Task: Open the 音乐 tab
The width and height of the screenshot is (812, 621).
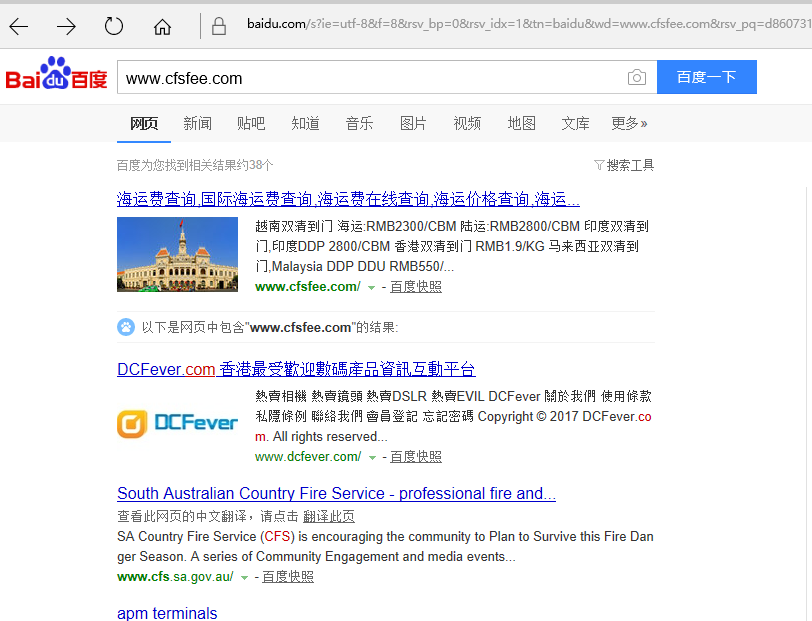Action: (359, 123)
